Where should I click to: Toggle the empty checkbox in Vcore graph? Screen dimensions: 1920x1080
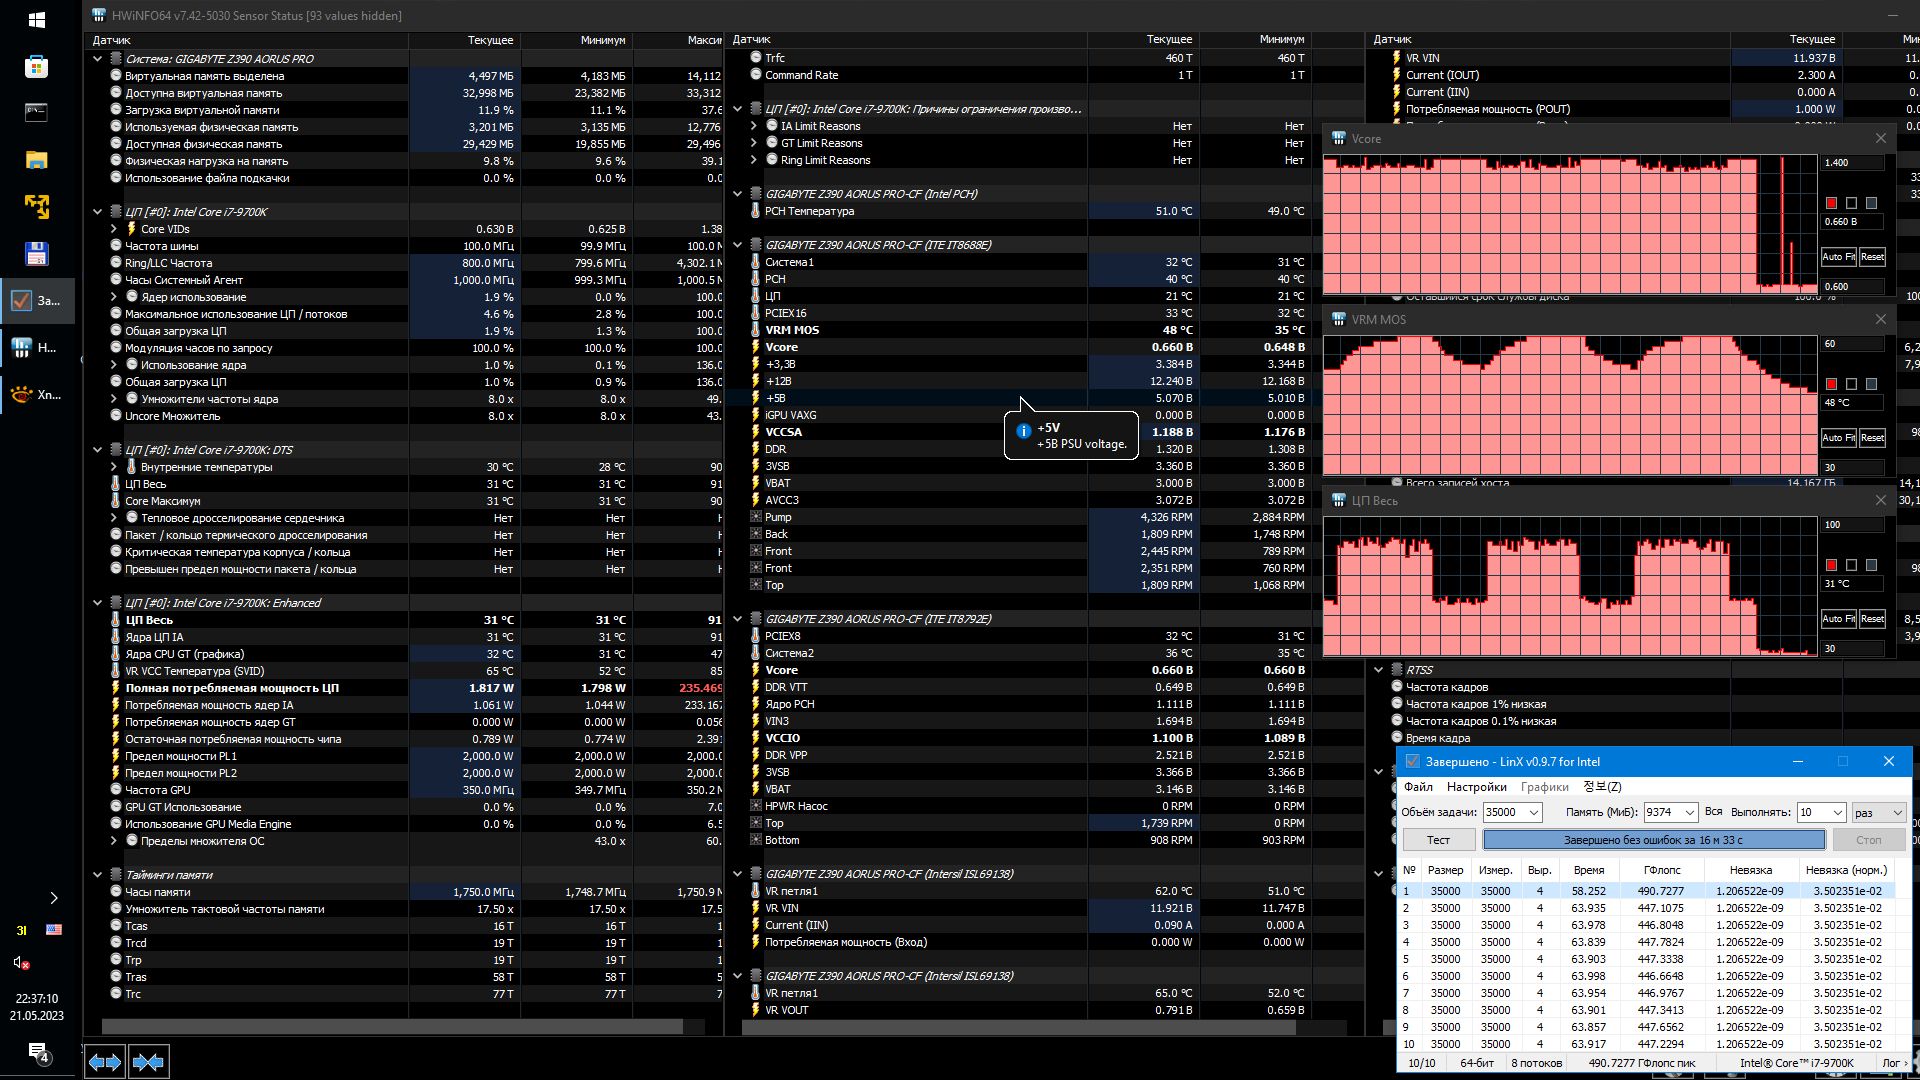1851,203
